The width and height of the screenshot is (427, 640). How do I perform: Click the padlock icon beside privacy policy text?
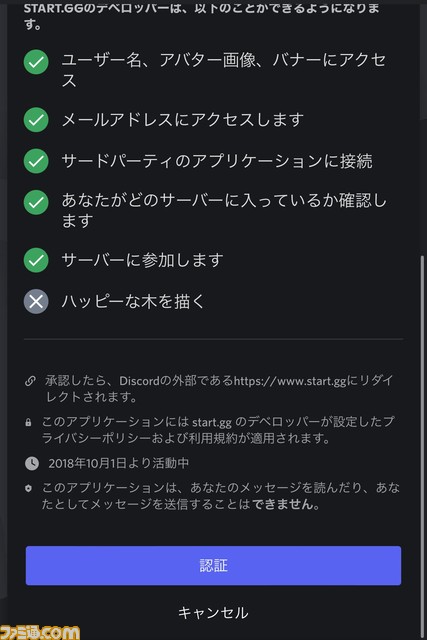tap(28, 422)
